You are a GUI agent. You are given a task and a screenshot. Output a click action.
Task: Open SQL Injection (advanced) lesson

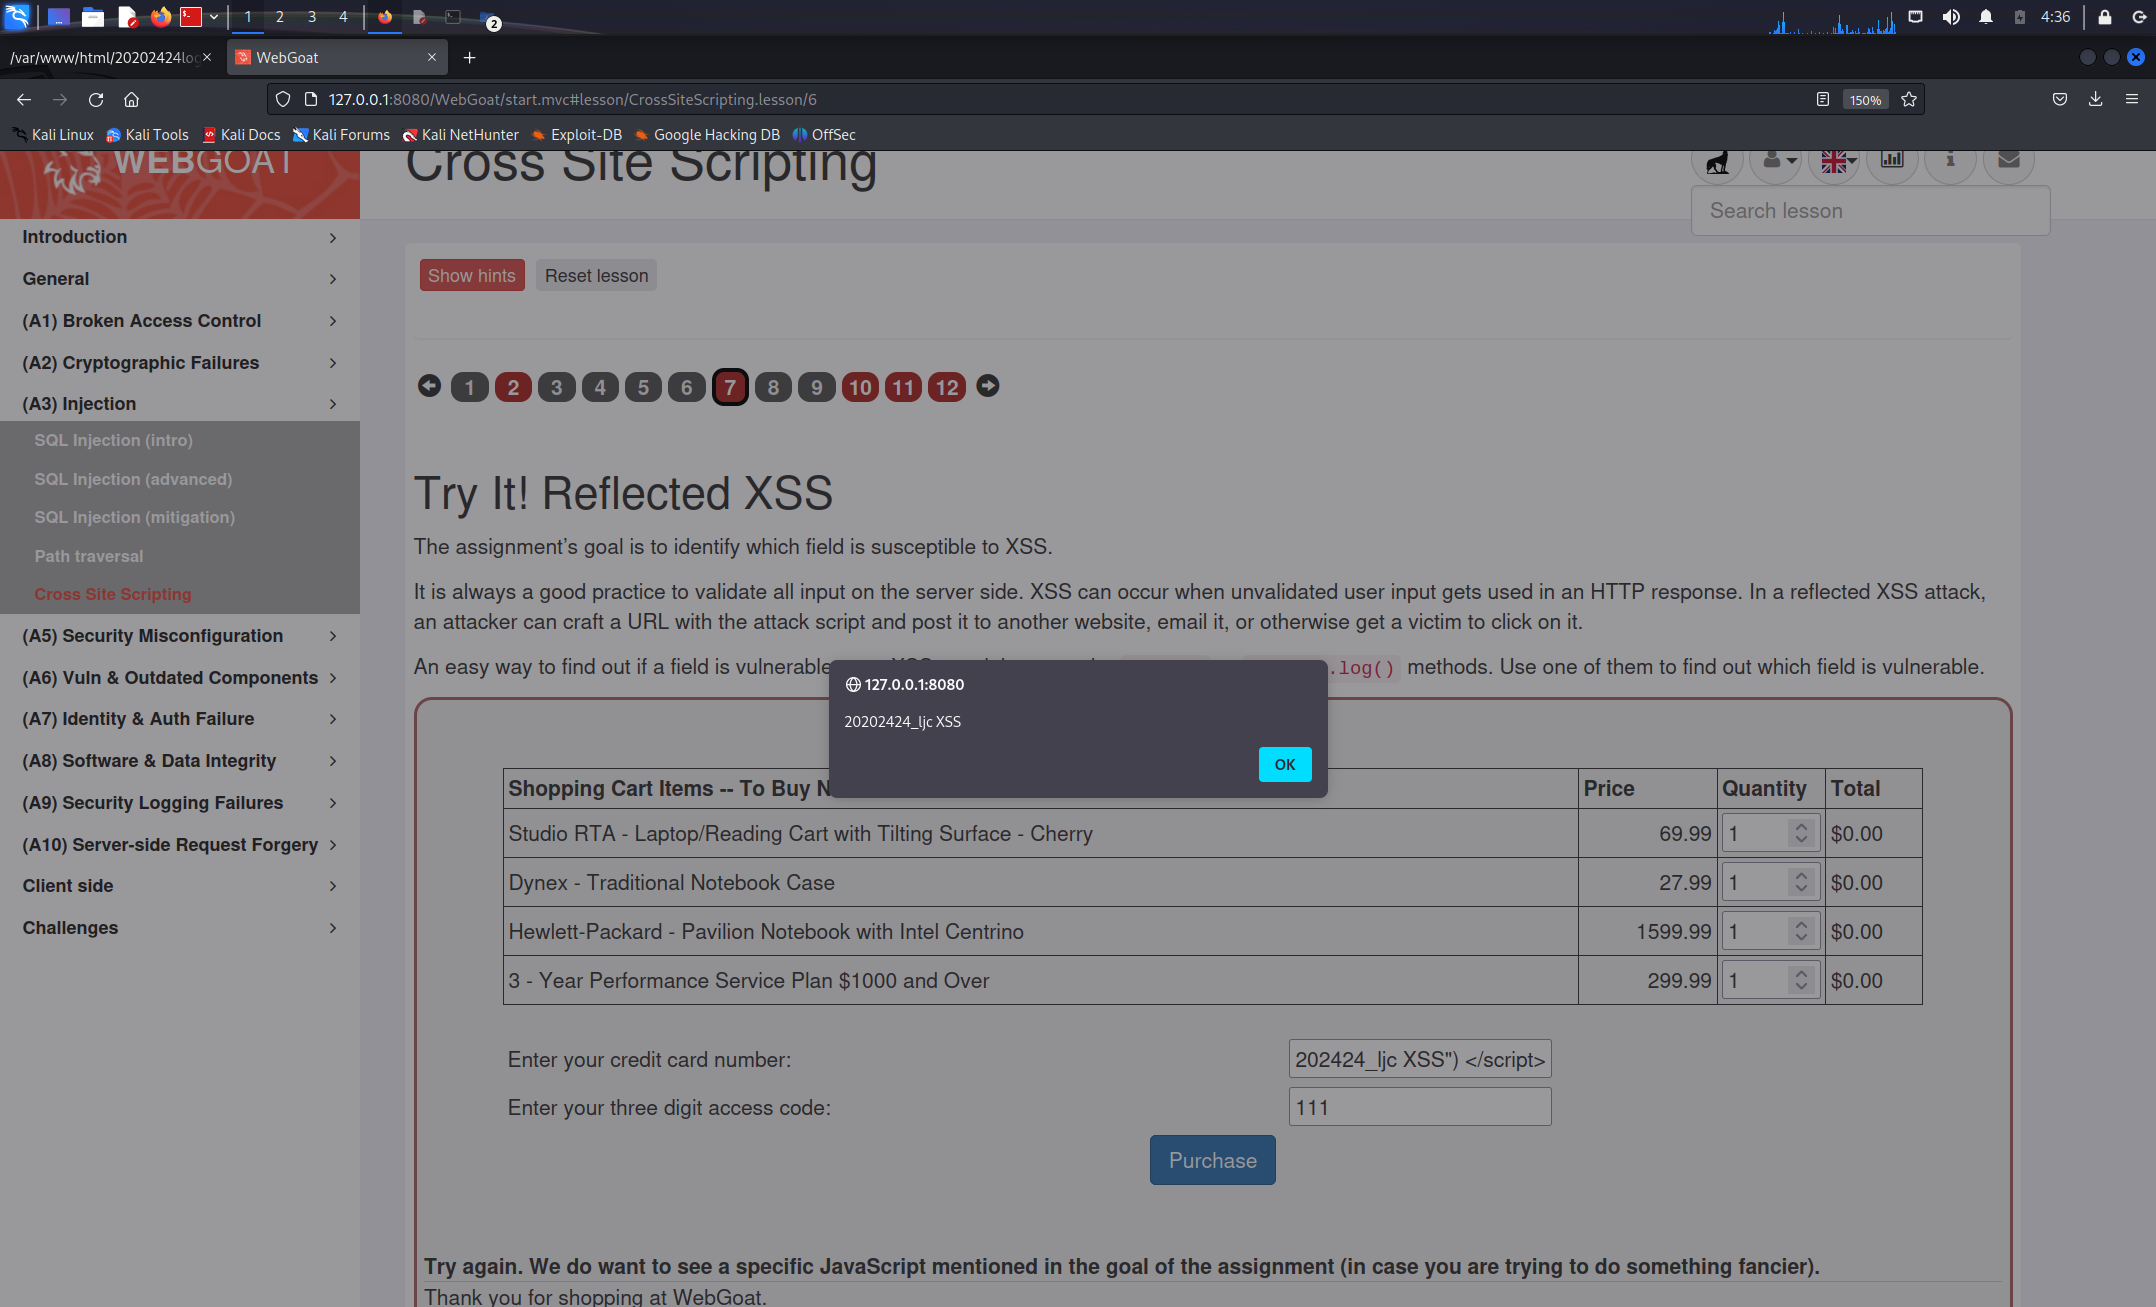click(x=133, y=479)
